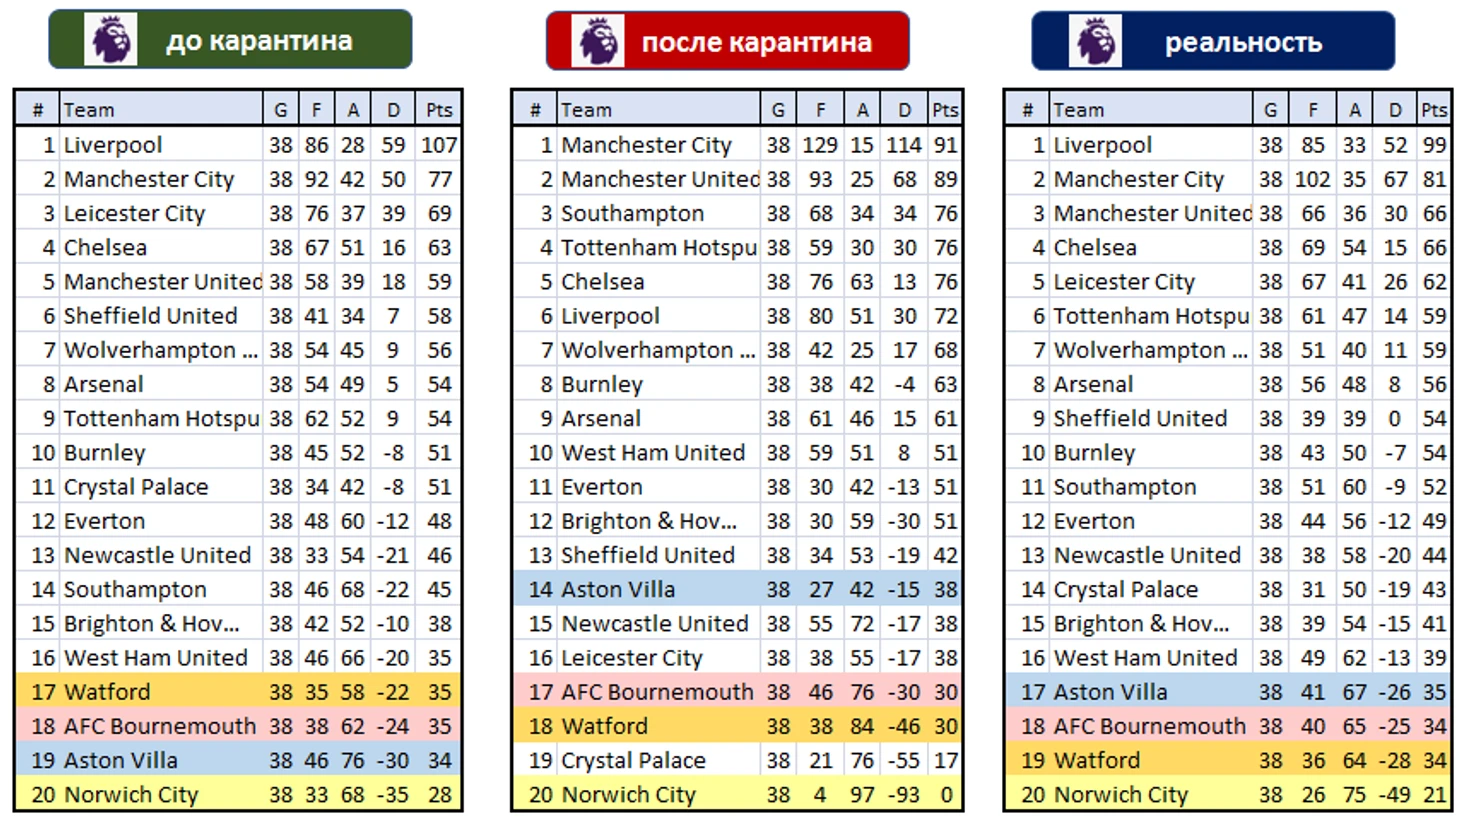Select the red 'после карантина' banner
The image size is (1460, 826).
727,41
